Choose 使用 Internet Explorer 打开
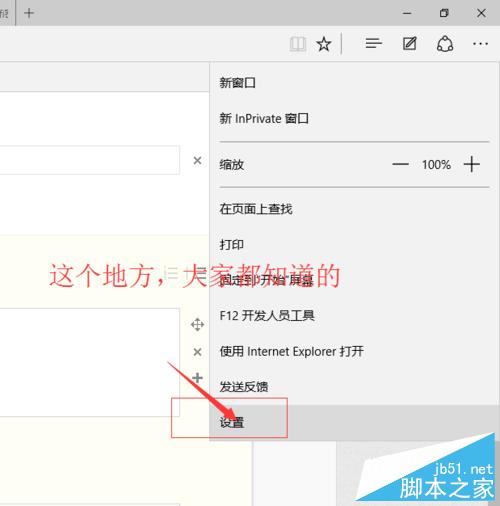Viewport: 500px width, 506px height. pyautogui.click(x=354, y=351)
